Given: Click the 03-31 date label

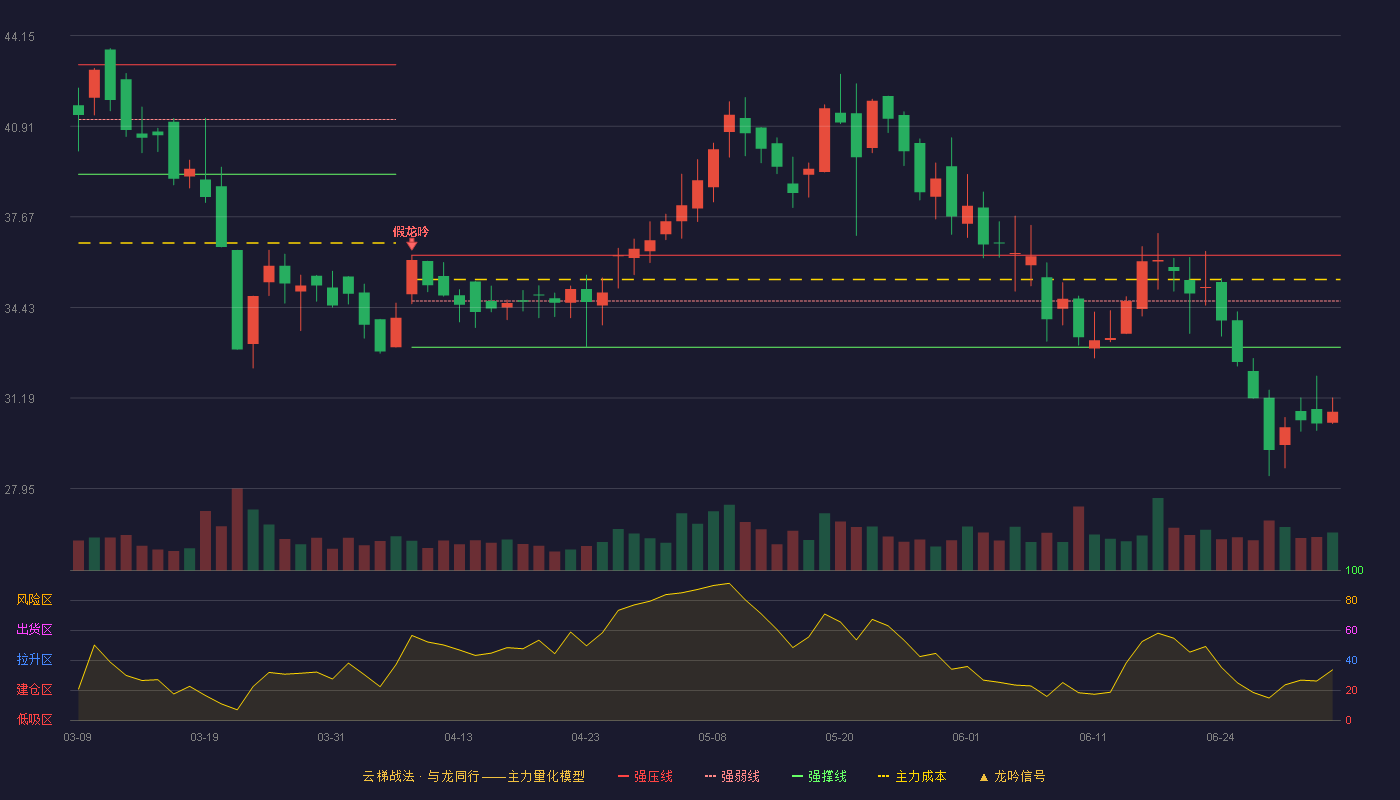Looking at the screenshot, I should pyautogui.click(x=331, y=737).
